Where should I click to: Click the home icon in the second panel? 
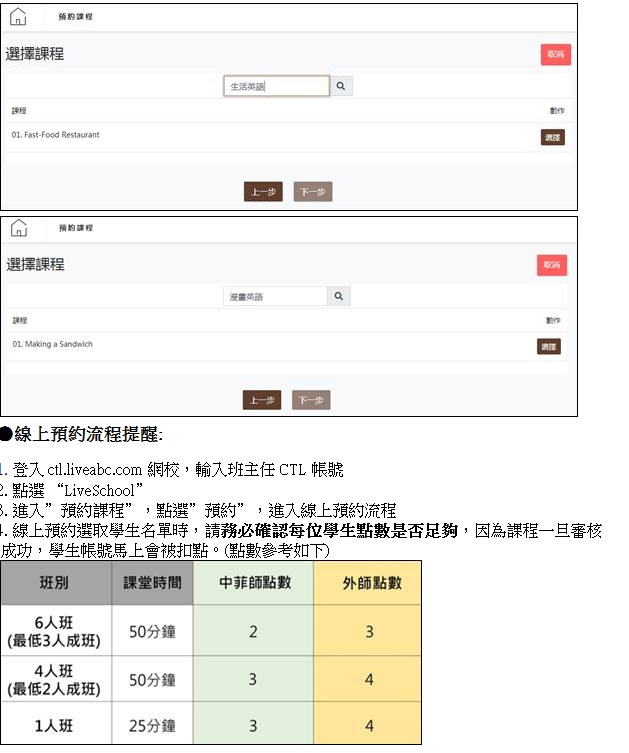click(19, 228)
